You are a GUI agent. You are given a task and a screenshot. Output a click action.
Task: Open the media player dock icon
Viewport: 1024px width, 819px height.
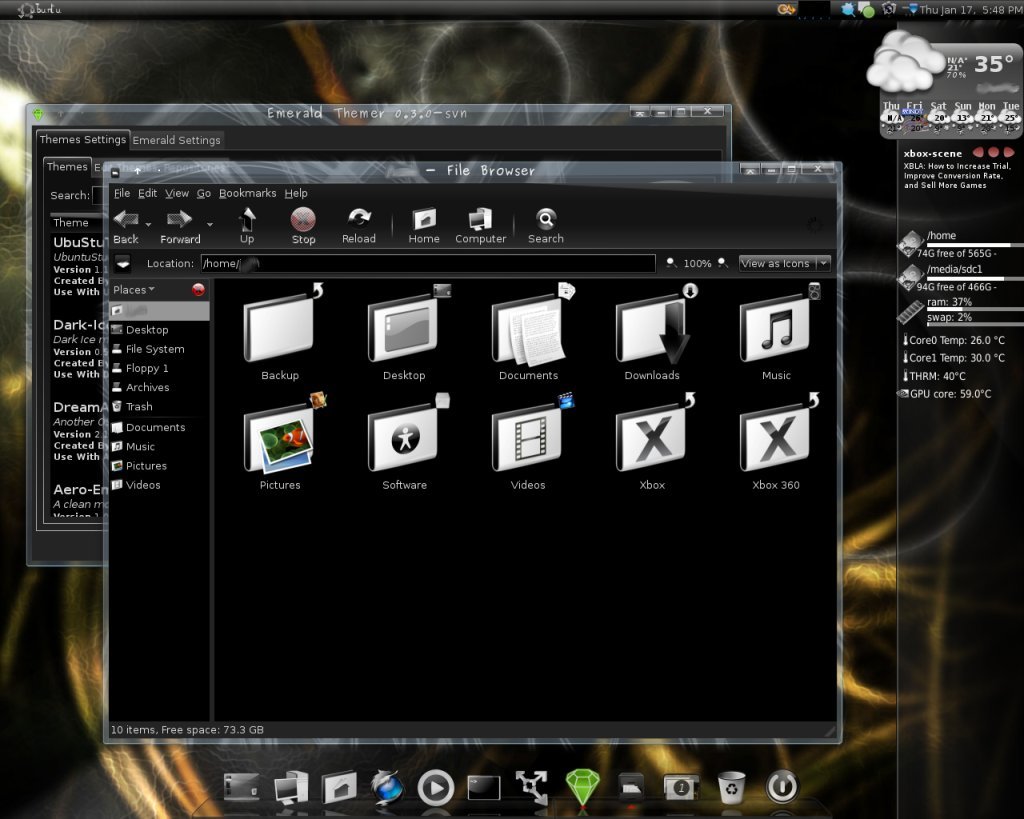436,788
